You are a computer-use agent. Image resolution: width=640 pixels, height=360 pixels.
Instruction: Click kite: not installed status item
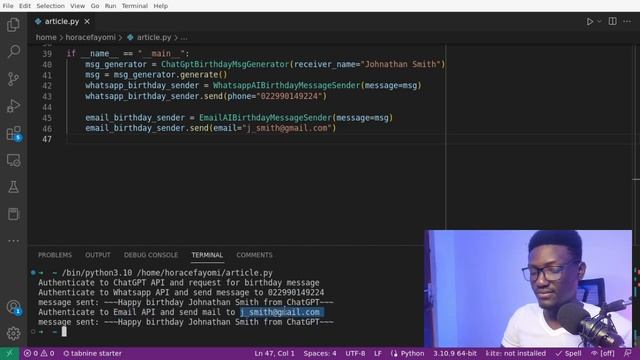coord(516,353)
